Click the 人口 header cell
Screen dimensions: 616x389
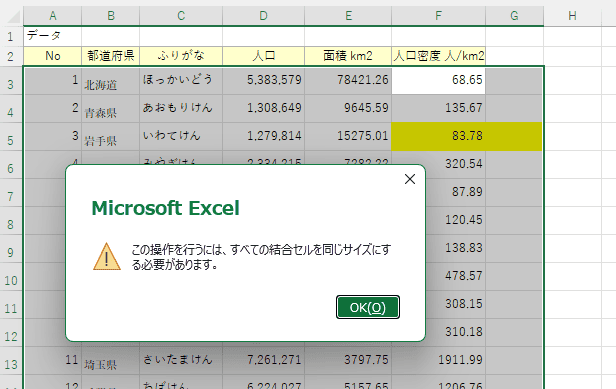(x=264, y=56)
